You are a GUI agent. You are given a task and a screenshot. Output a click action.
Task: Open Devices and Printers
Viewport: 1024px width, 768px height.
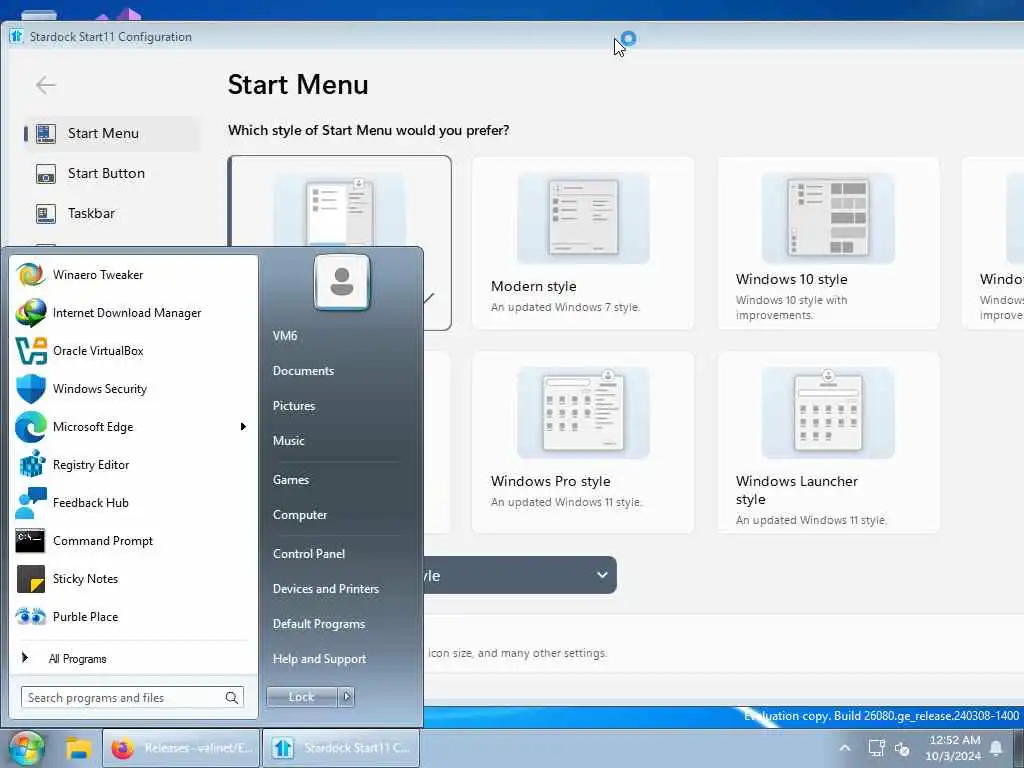pyautogui.click(x=326, y=588)
